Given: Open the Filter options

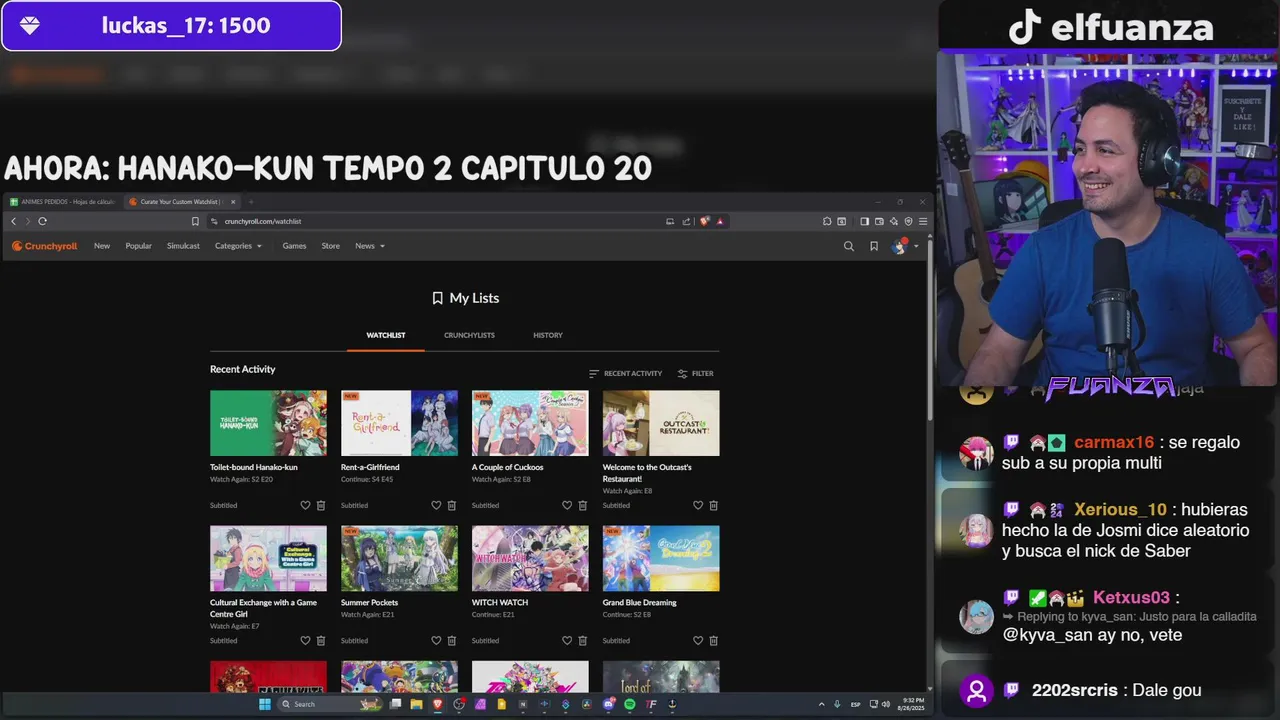Looking at the screenshot, I should [x=695, y=373].
